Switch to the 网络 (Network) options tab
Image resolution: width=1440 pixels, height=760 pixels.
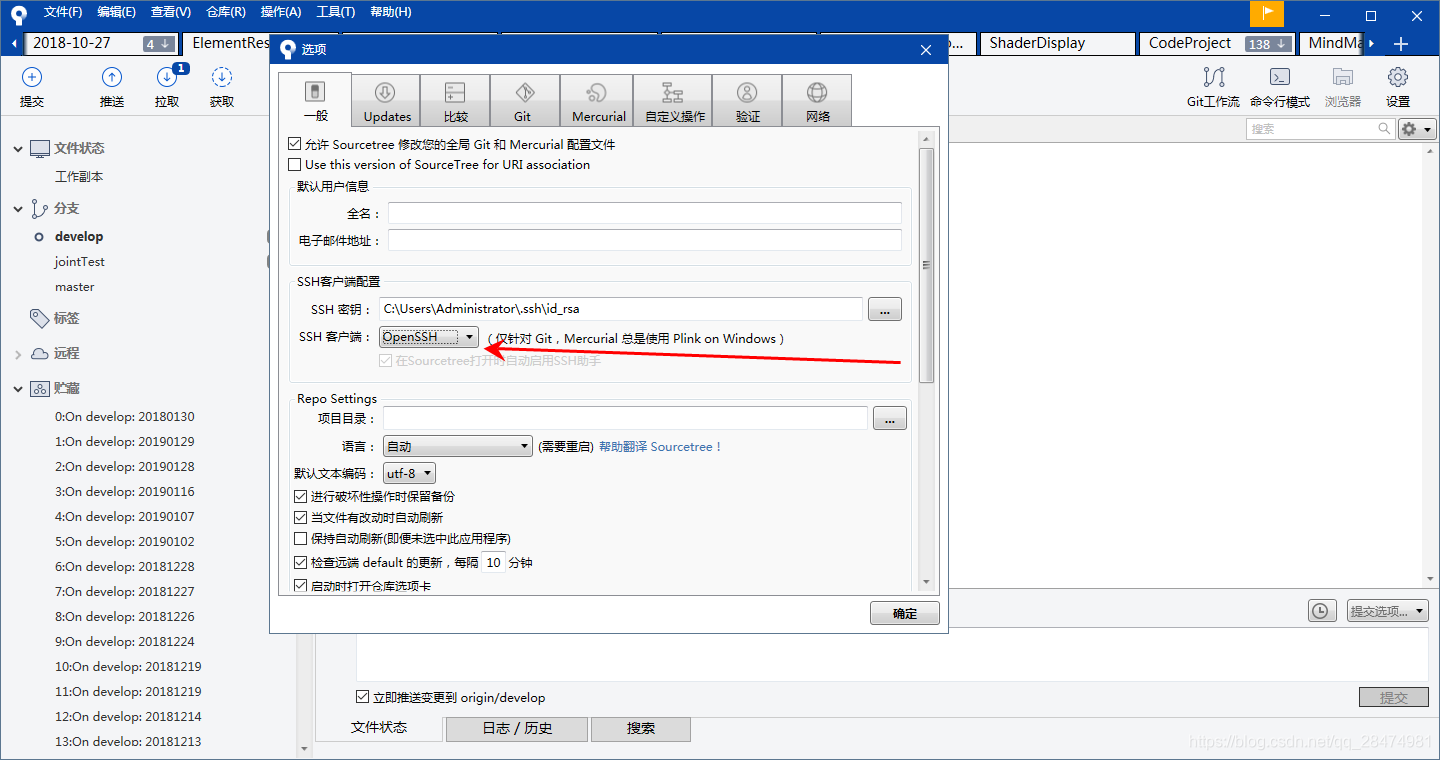tap(817, 100)
